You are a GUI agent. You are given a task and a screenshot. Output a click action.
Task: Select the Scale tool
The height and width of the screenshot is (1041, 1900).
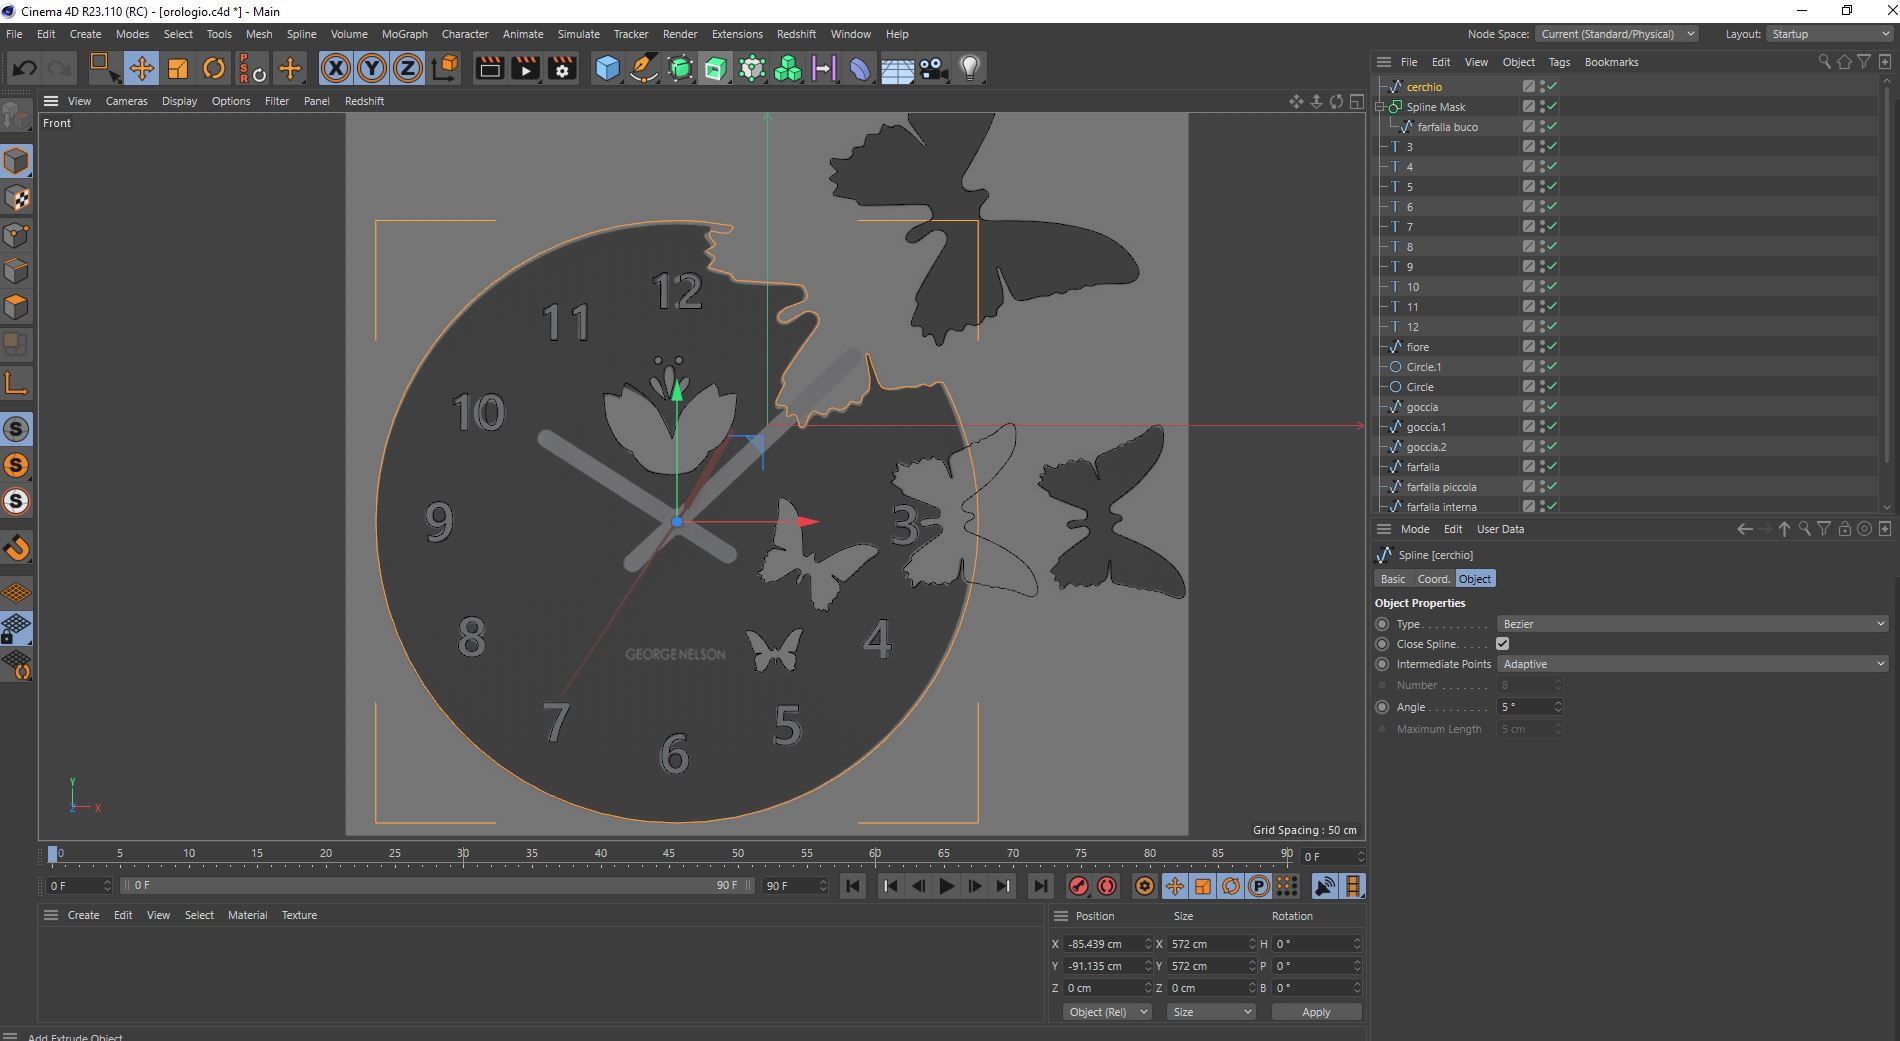[x=178, y=68]
